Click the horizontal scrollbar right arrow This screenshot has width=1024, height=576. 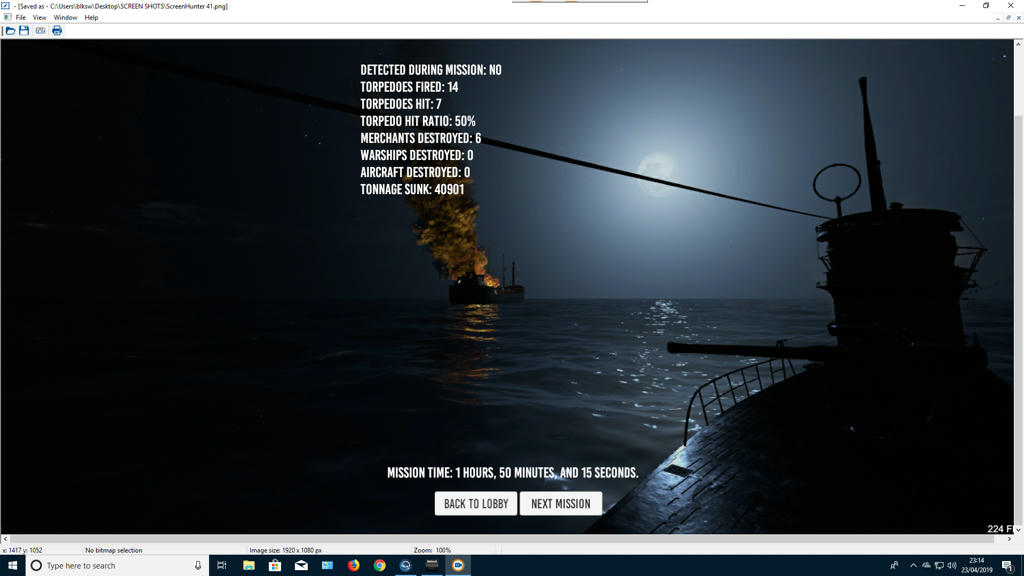pos(1008,539)
